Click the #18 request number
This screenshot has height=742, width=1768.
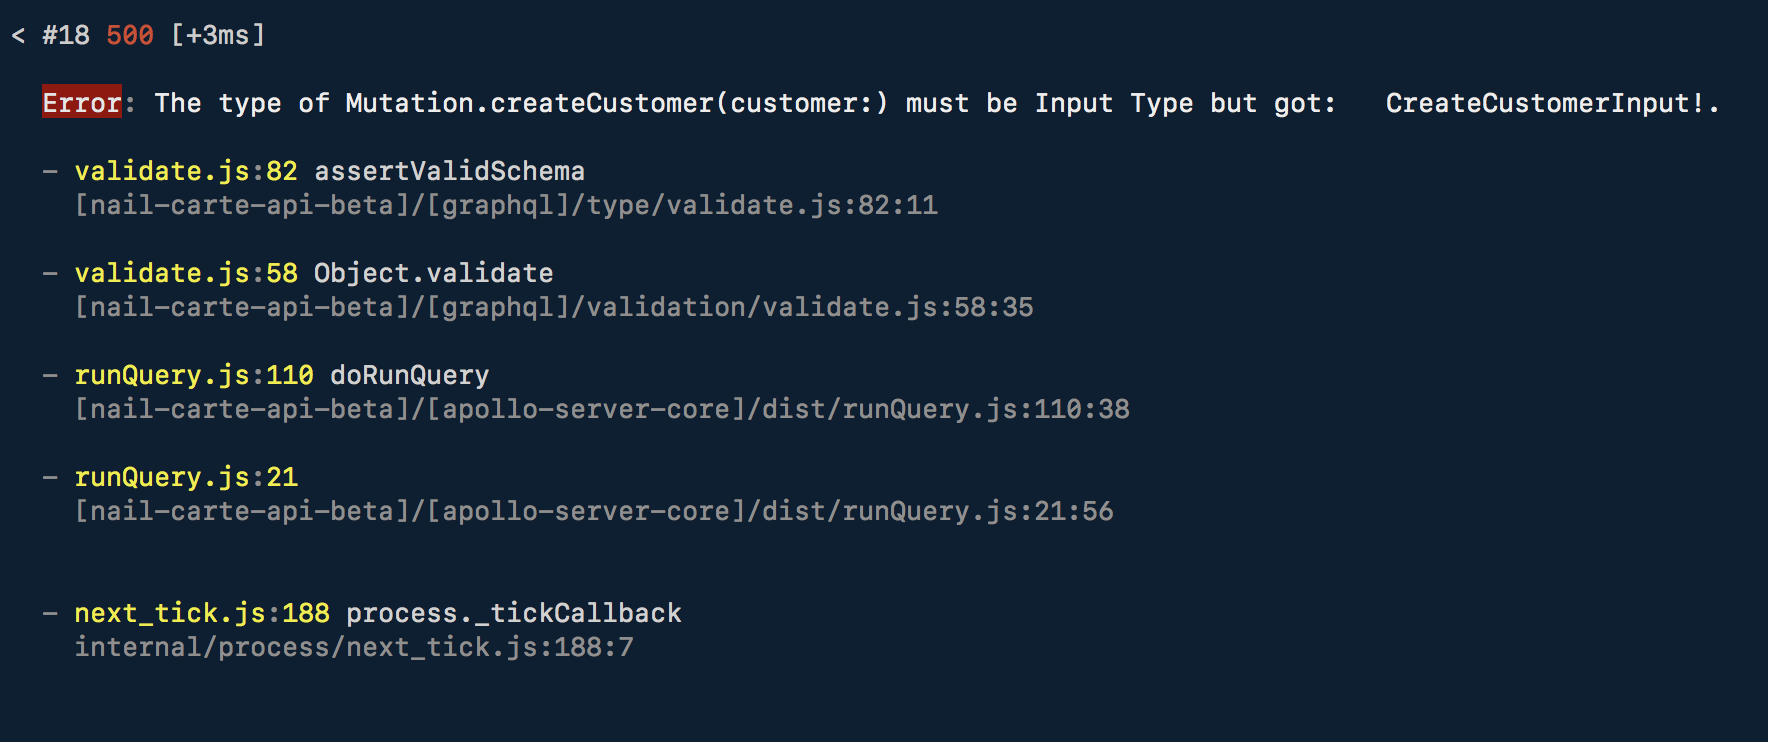click(66, 35)
